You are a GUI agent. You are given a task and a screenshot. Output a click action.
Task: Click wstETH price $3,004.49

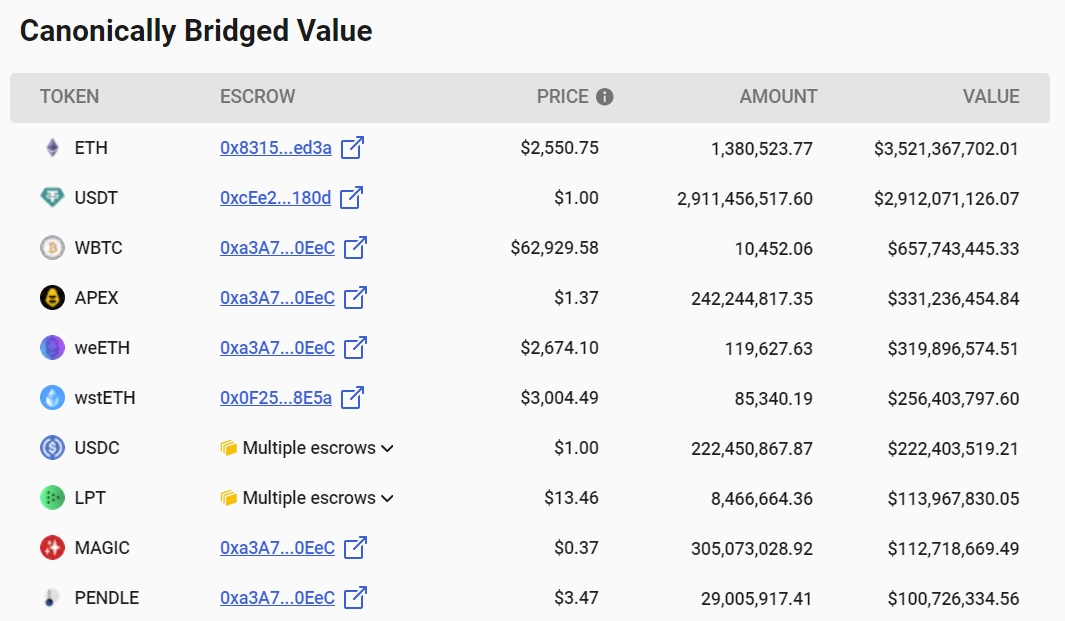pos(560,397)
